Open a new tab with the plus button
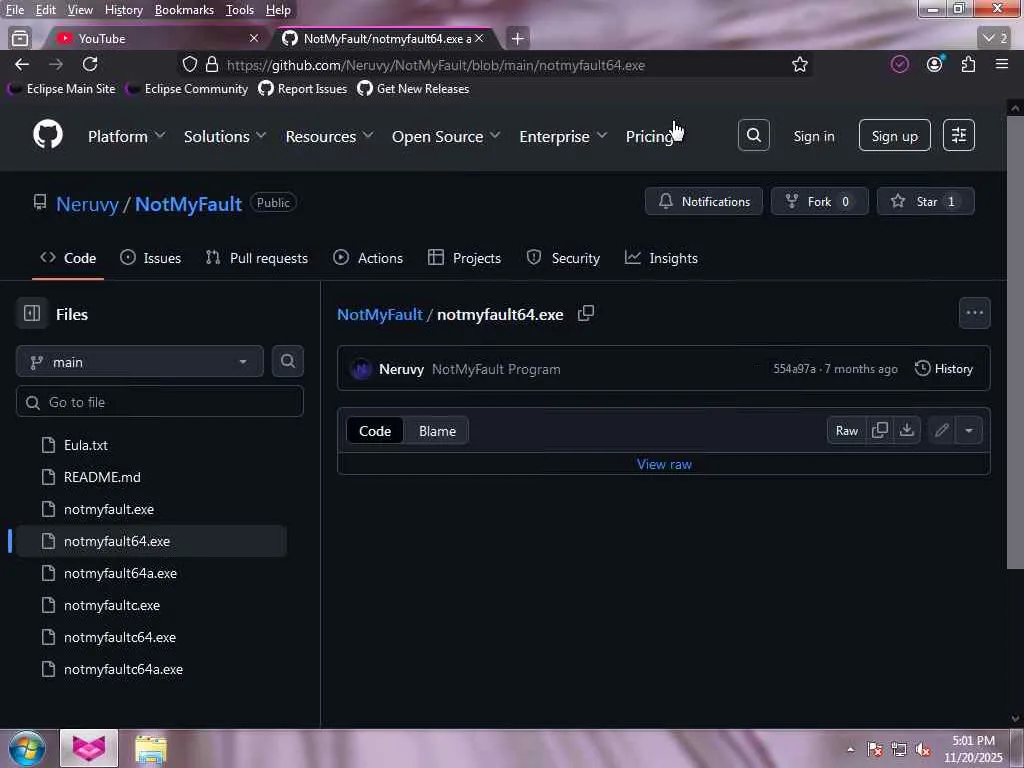The image size is (1024, 768). pyautogui.click(x=517, y=39)
